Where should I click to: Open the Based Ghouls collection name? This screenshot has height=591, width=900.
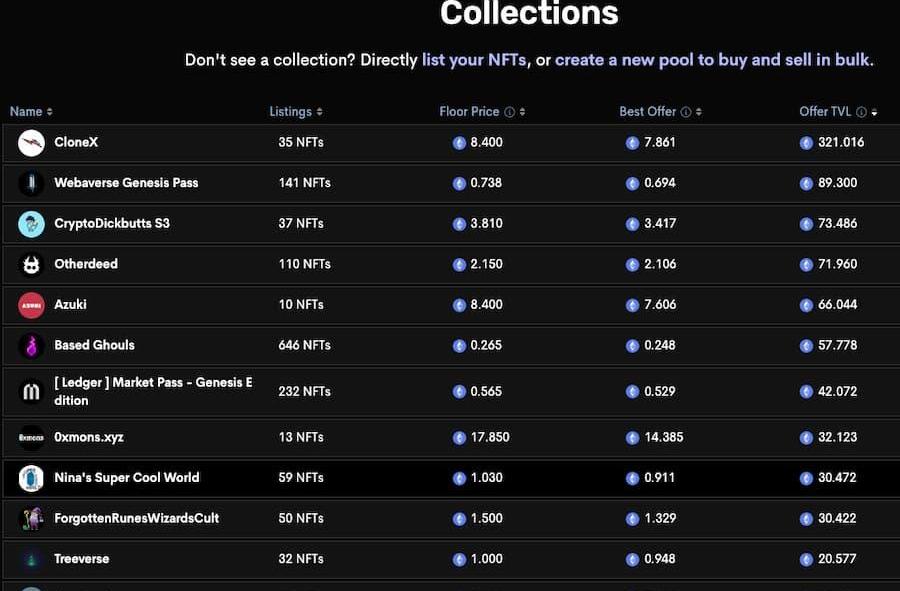(x=94, y=345)
